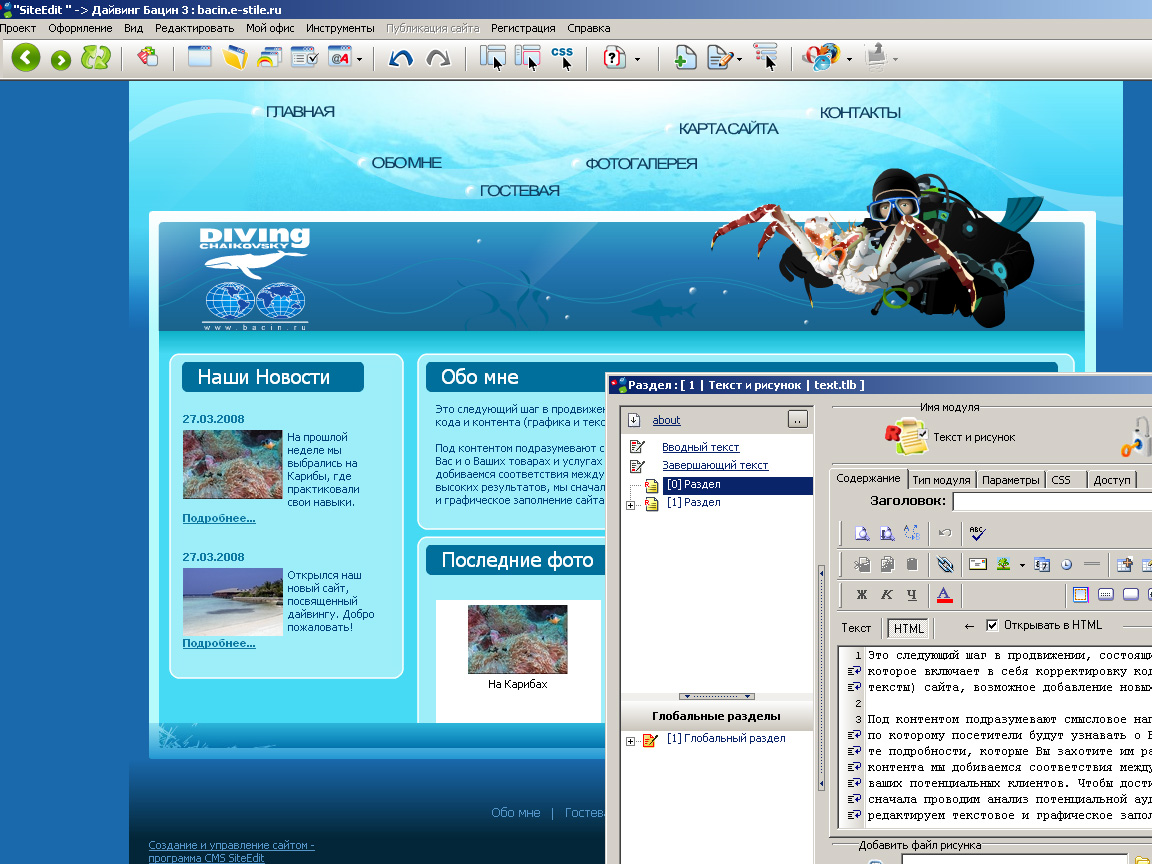The height and width of the screenshot is (864, 1152).
Task: Click the green back arrow button
Action: click(26, 58)
